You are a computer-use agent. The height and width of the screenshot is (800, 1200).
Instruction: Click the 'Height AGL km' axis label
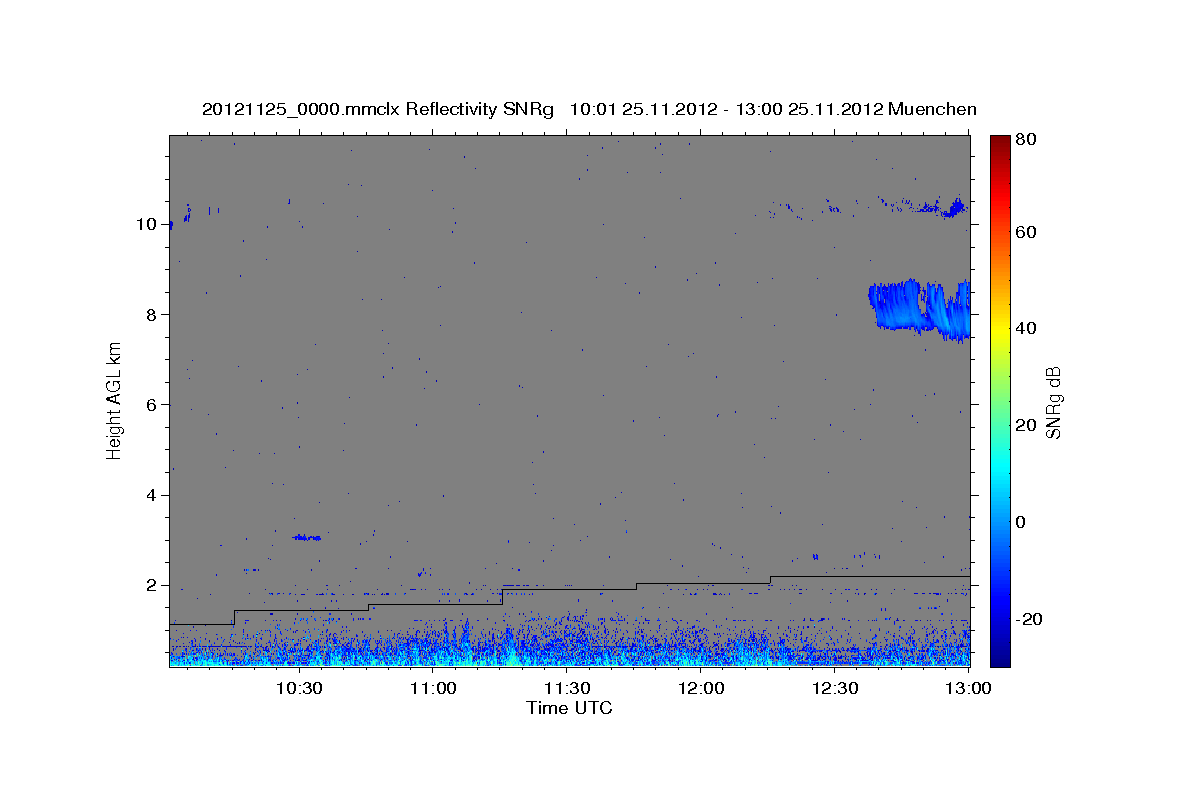pos(115,400)
